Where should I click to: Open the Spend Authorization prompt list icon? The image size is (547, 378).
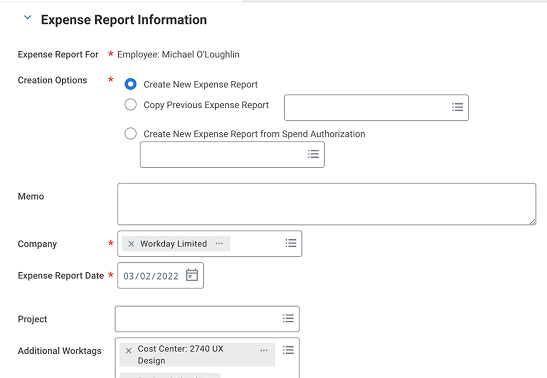point(313,154)
